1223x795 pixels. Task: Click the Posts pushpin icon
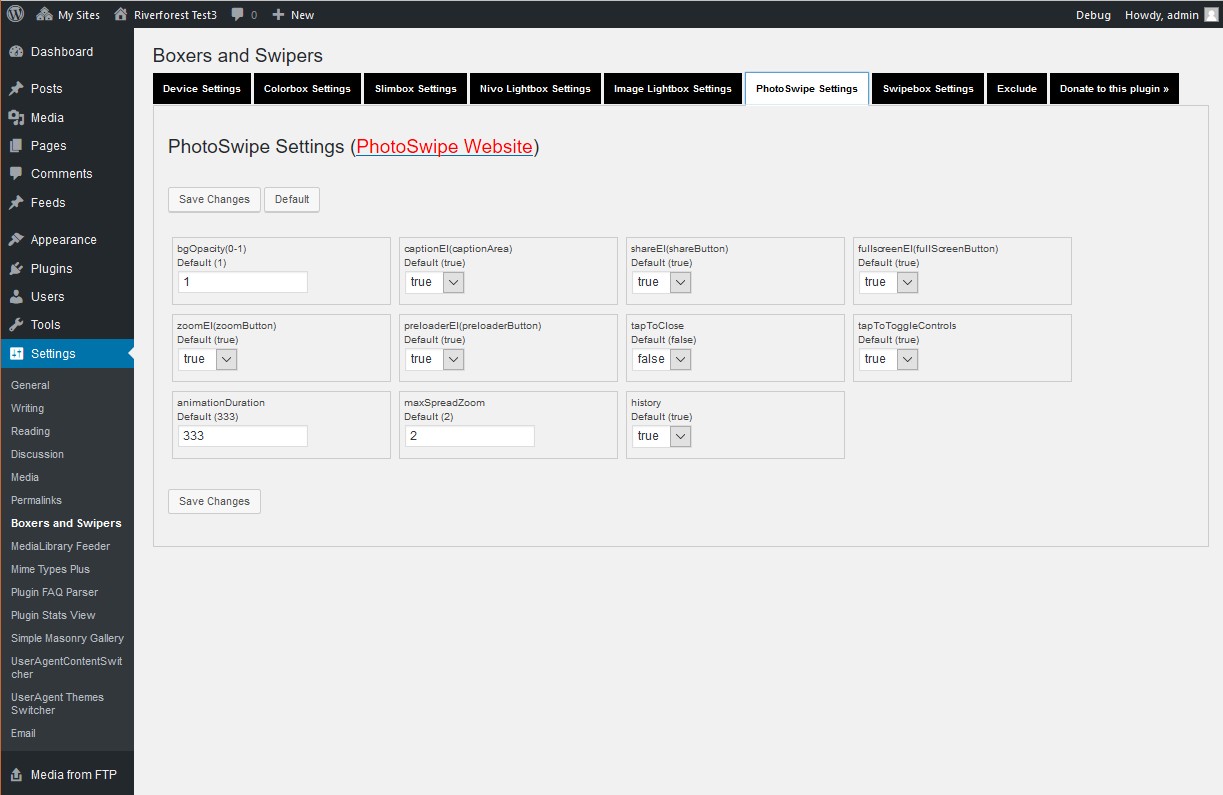point(16,89)
